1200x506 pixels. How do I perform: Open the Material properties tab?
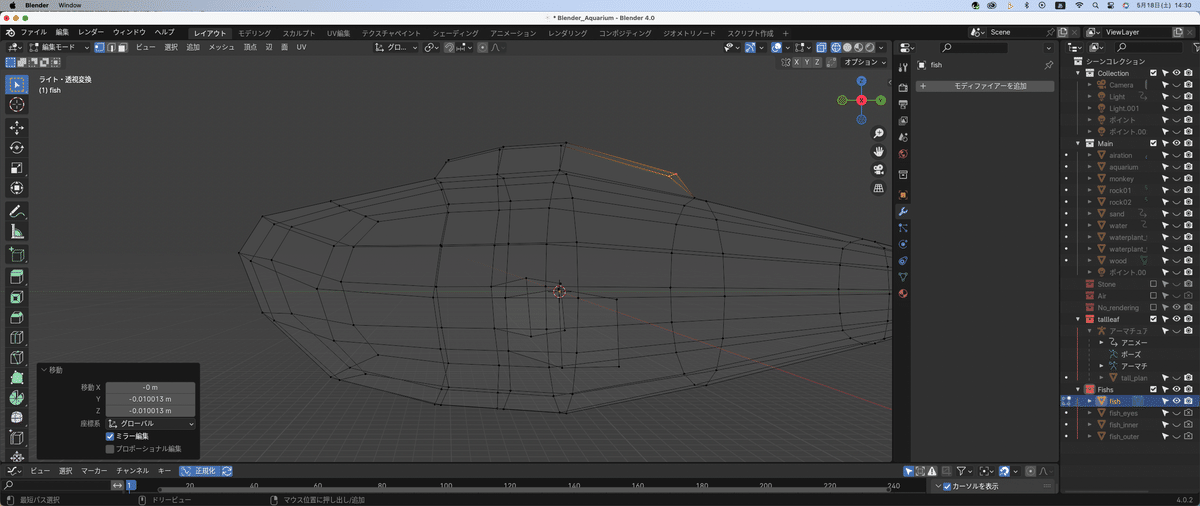pyautogui.click(x=903, y=293)
